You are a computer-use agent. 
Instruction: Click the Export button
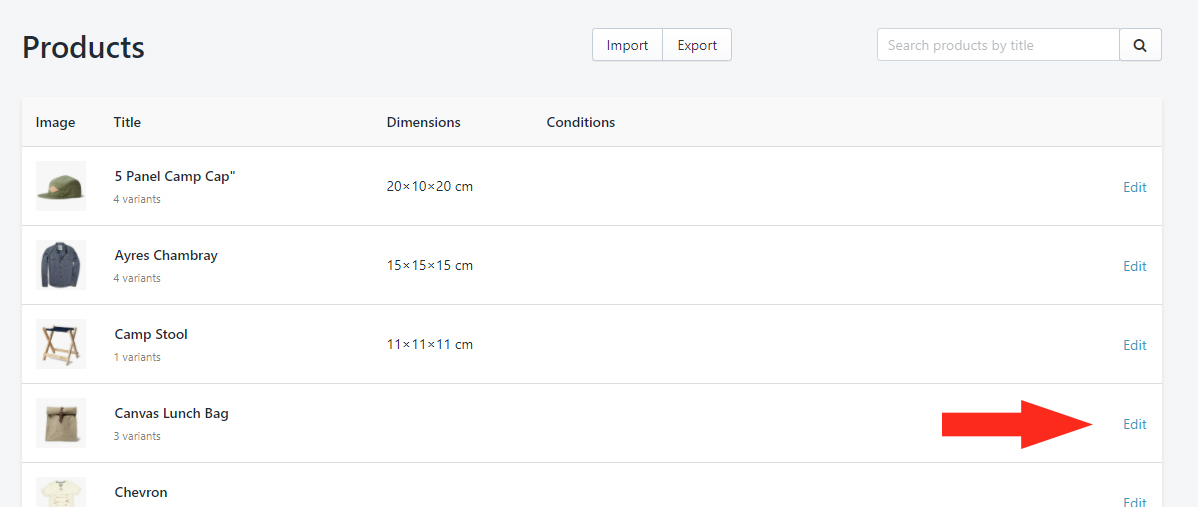[x=697, y=45]
